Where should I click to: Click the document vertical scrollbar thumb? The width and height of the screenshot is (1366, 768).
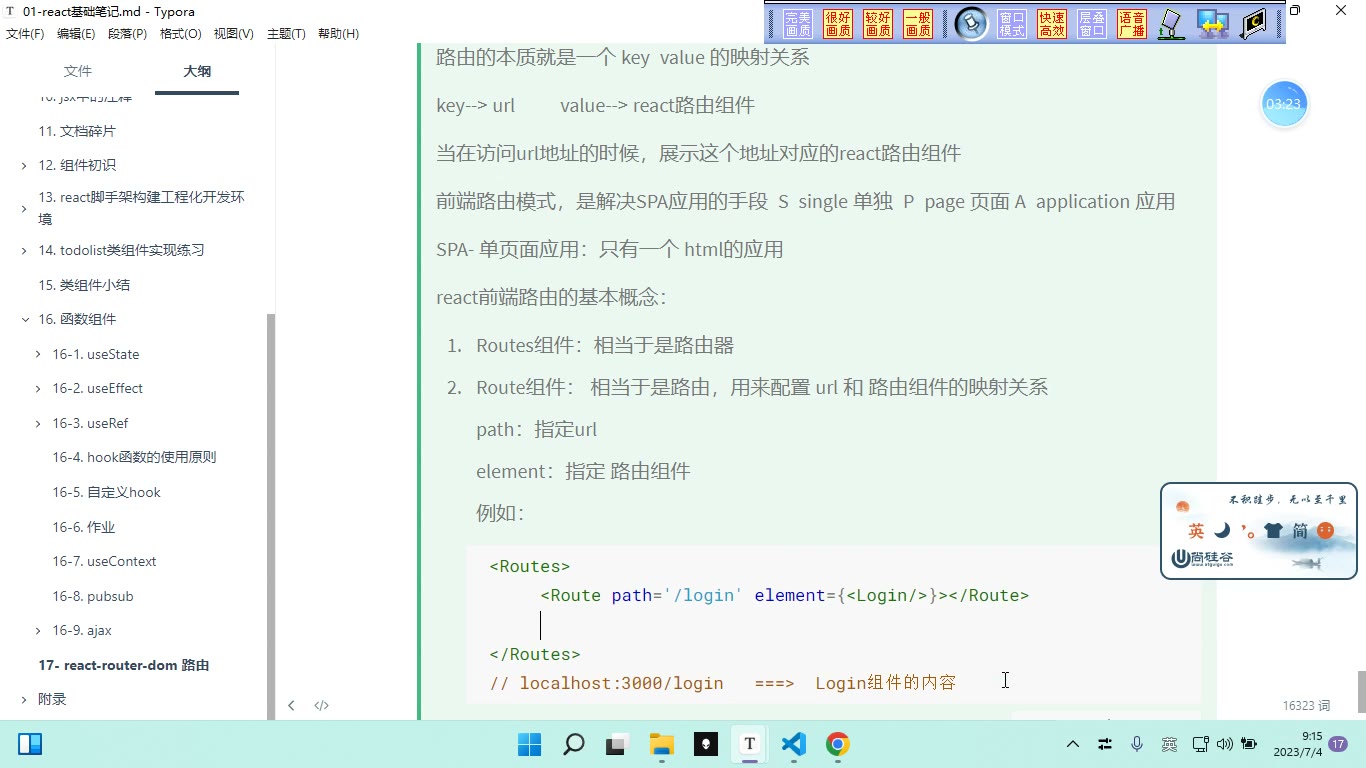(1361, 691)
